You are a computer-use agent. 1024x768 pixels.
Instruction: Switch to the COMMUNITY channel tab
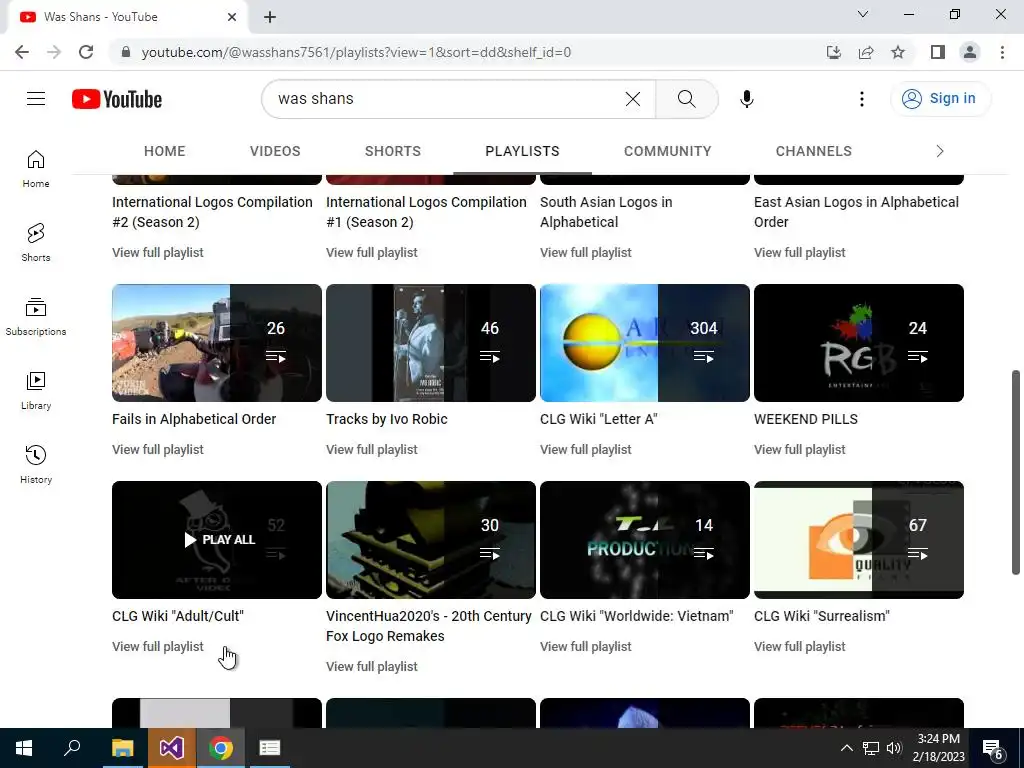[x=667, y=151]
